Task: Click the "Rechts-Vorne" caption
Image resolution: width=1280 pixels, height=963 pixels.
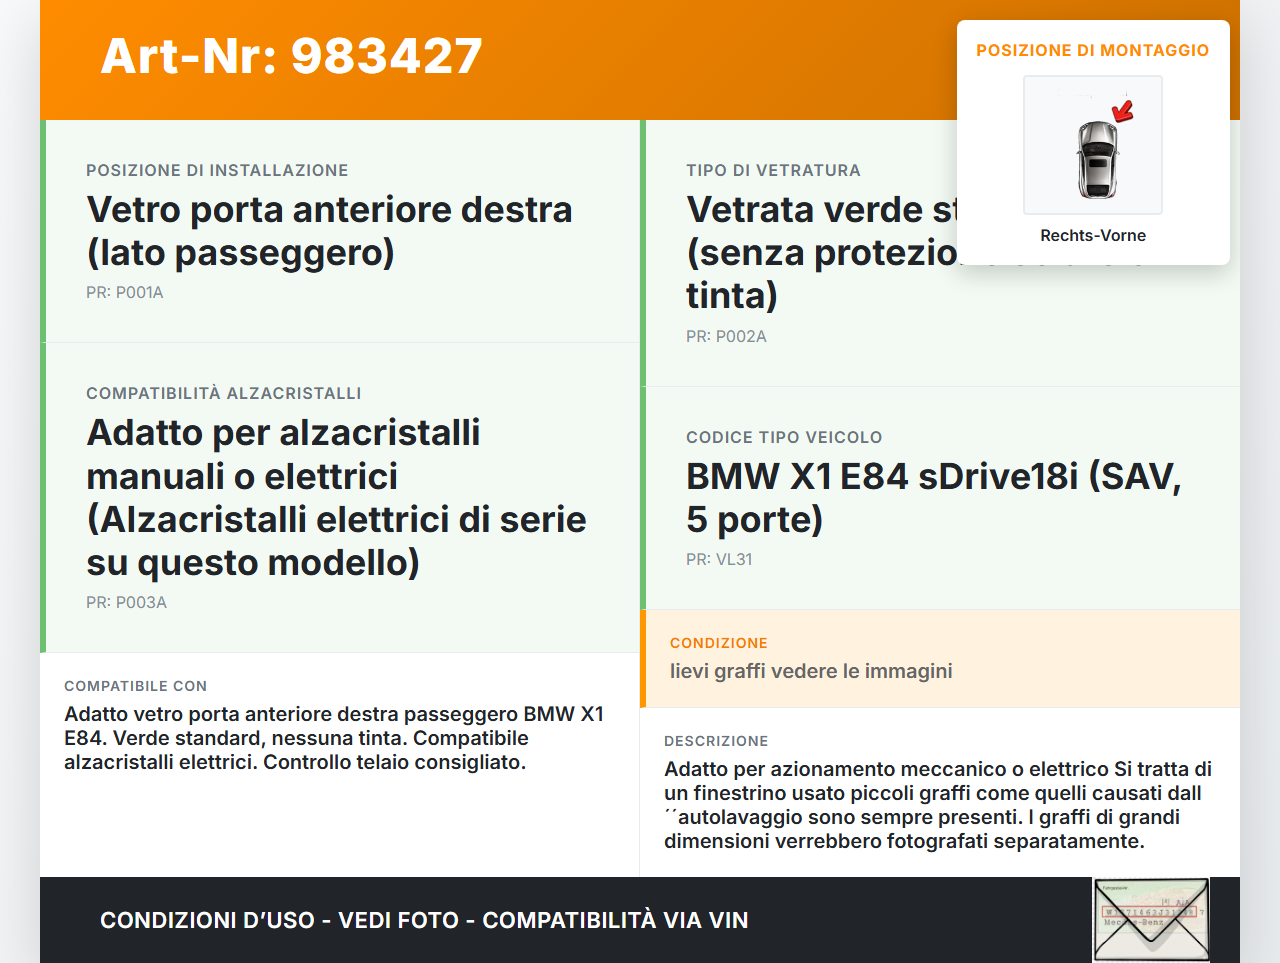Action: 1093,236
